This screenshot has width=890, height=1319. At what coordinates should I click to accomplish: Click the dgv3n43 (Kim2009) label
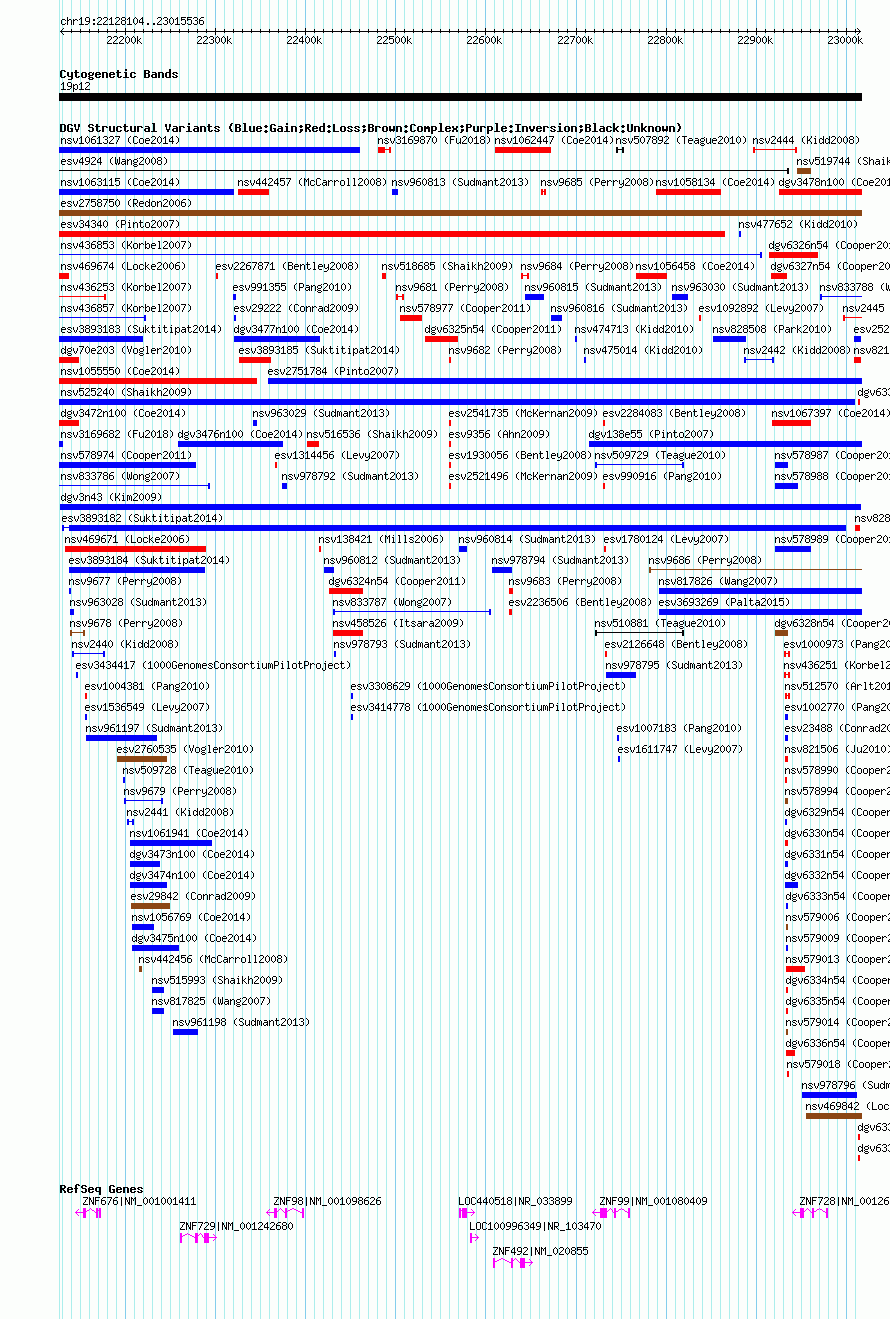coord(111,497)
